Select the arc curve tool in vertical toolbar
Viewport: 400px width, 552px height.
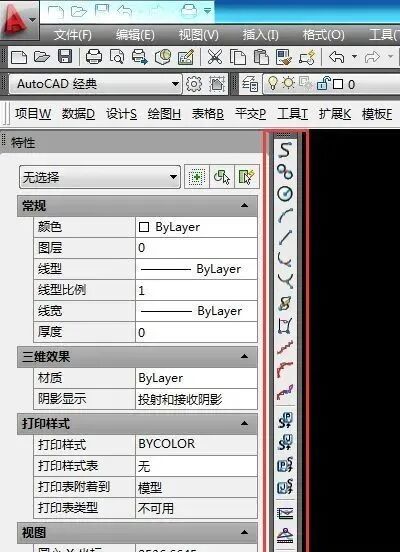point(285,215)
